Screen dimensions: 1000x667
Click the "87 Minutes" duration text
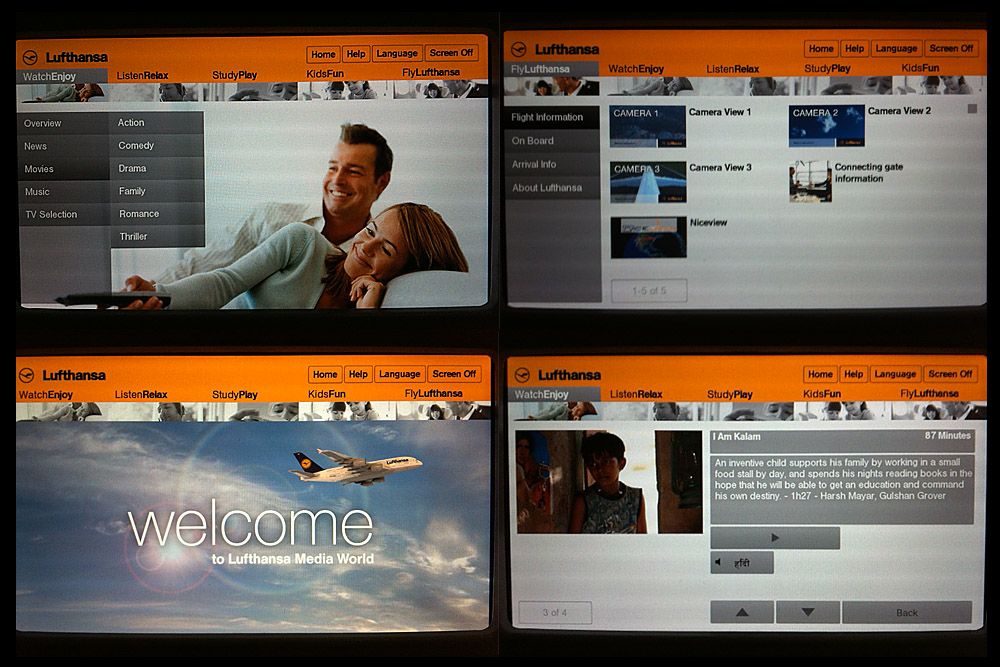click(948, 436)
